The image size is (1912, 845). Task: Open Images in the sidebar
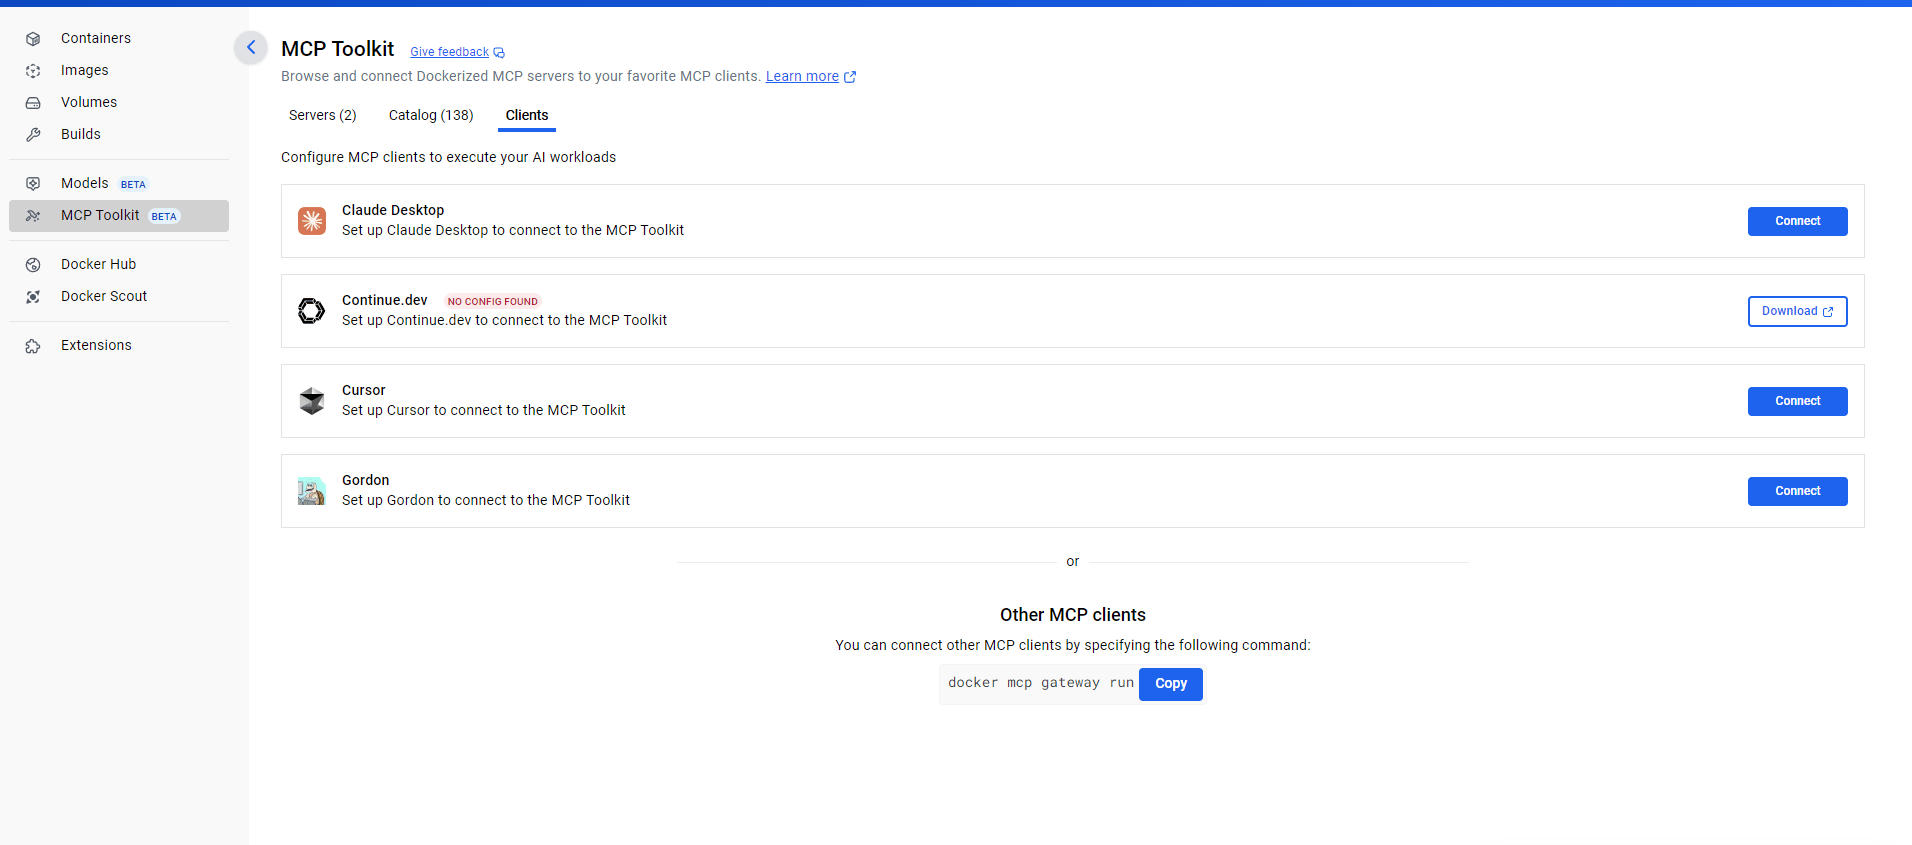pyautogui.click(x=85, y=70)
